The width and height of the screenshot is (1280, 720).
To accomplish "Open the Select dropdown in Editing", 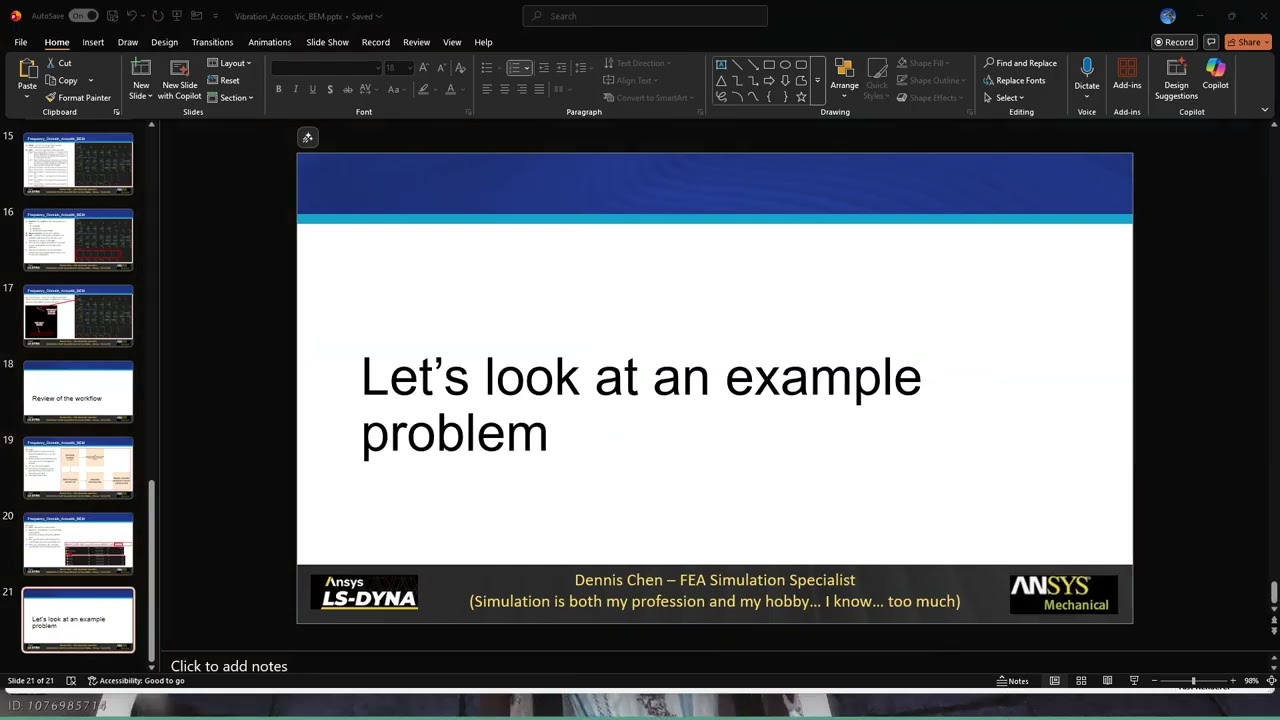I will point(1004,98).
